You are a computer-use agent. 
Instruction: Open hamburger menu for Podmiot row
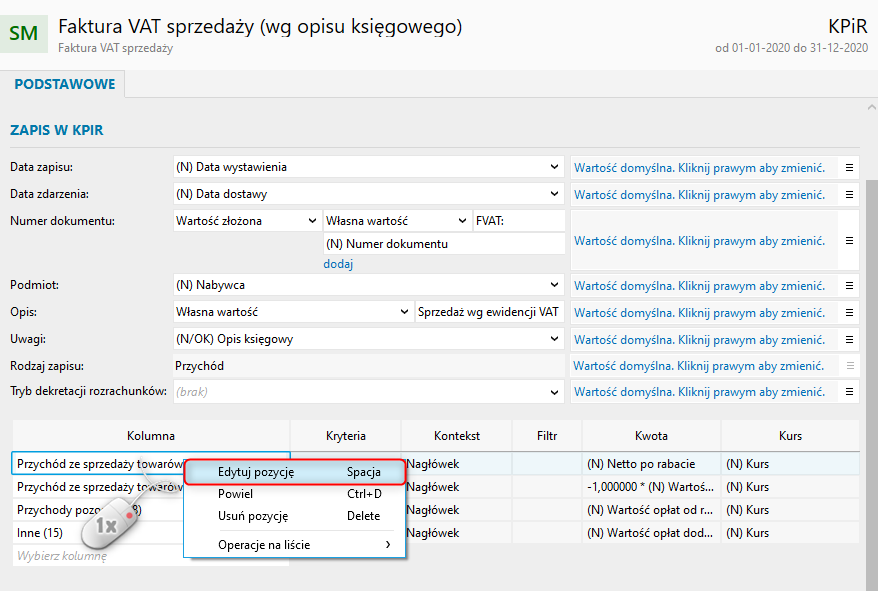click(x=849, y=285)
